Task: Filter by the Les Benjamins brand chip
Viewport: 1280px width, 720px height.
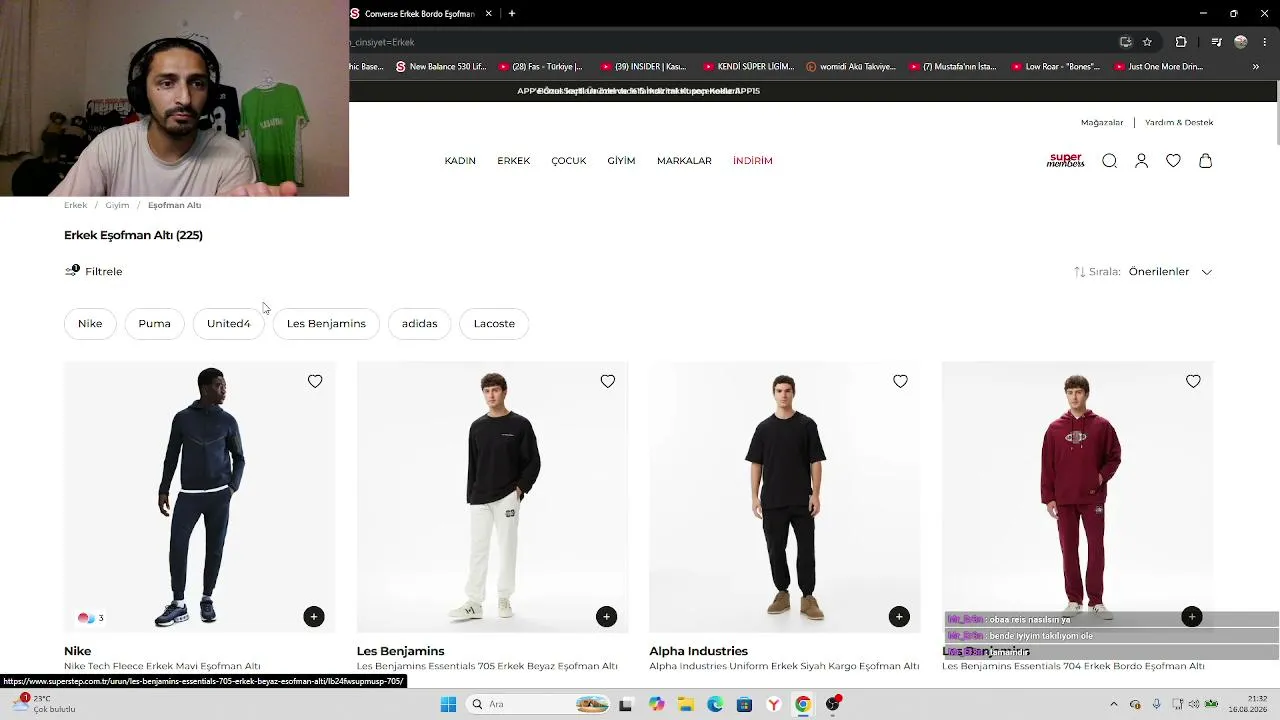Action: [x=326, y=324]
